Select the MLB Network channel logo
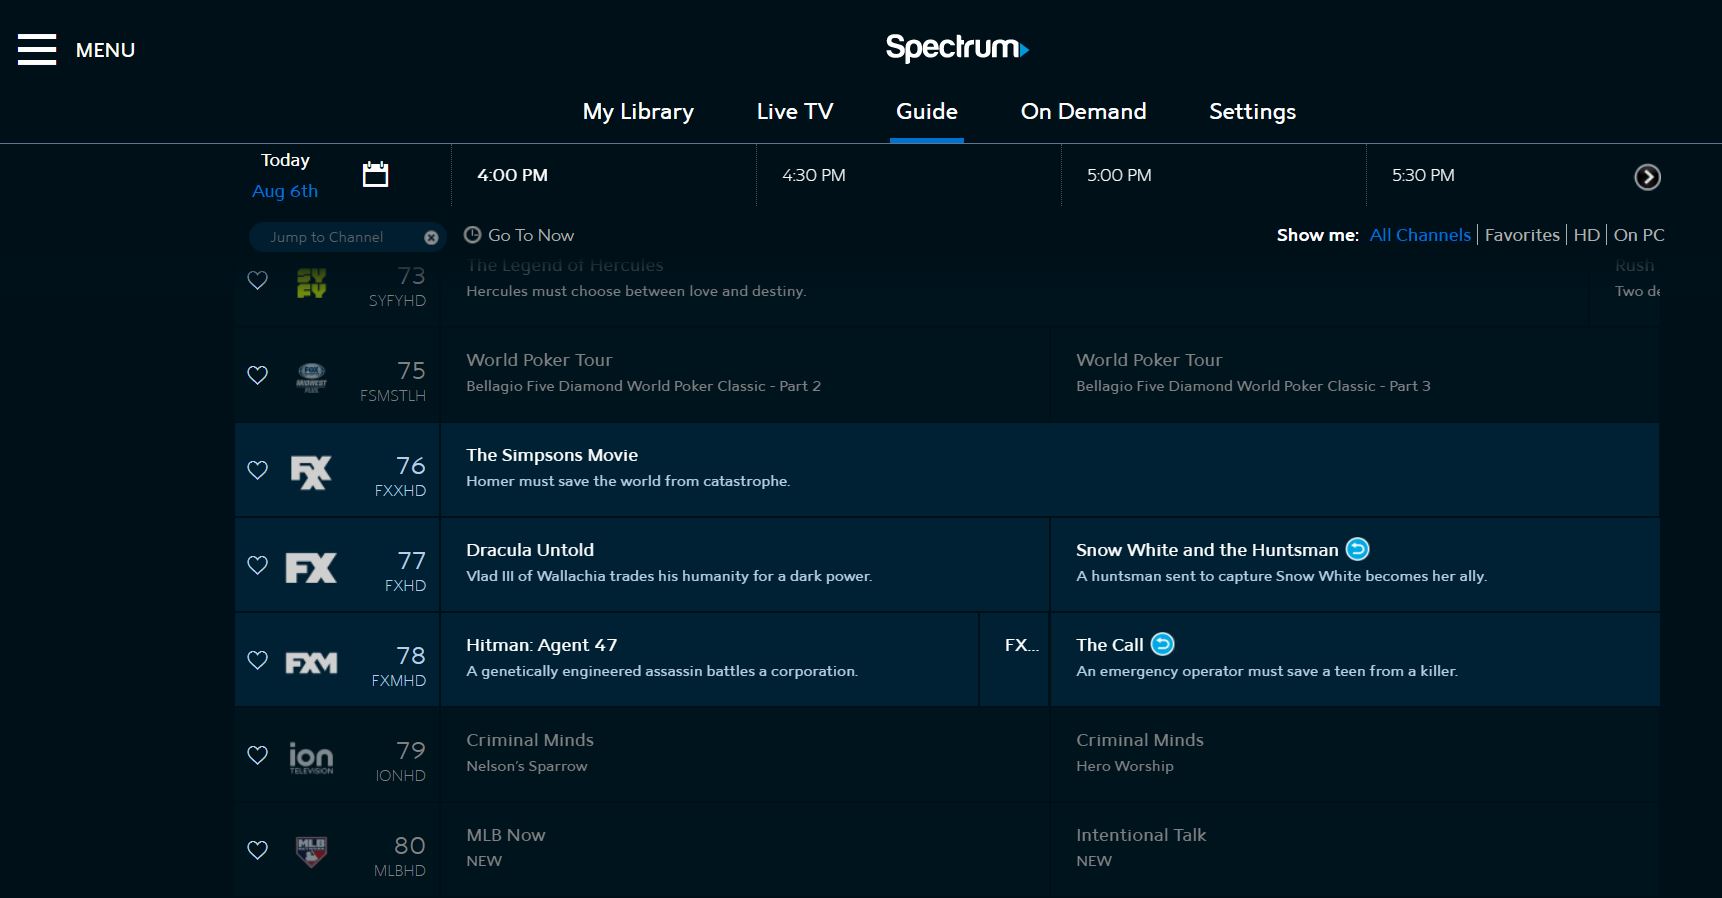The height and width of the screenshot is (898, 1722). click(x=311, y=851)
